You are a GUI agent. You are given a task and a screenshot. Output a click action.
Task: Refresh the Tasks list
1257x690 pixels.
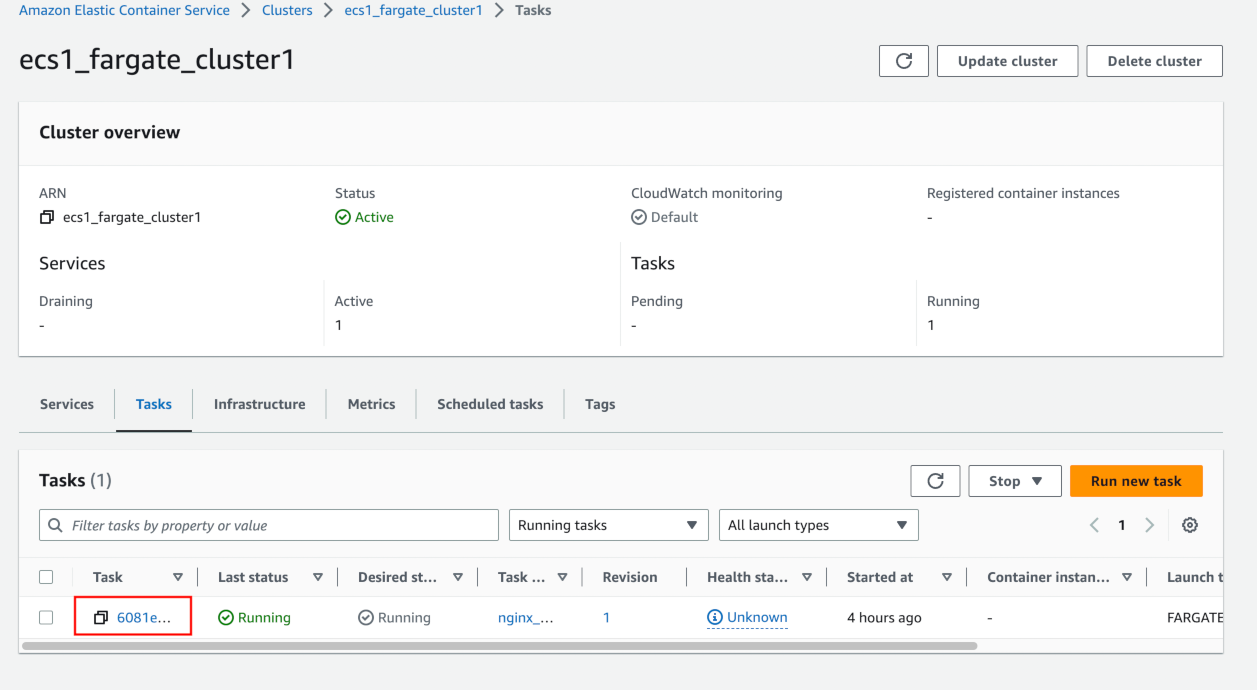935,481
